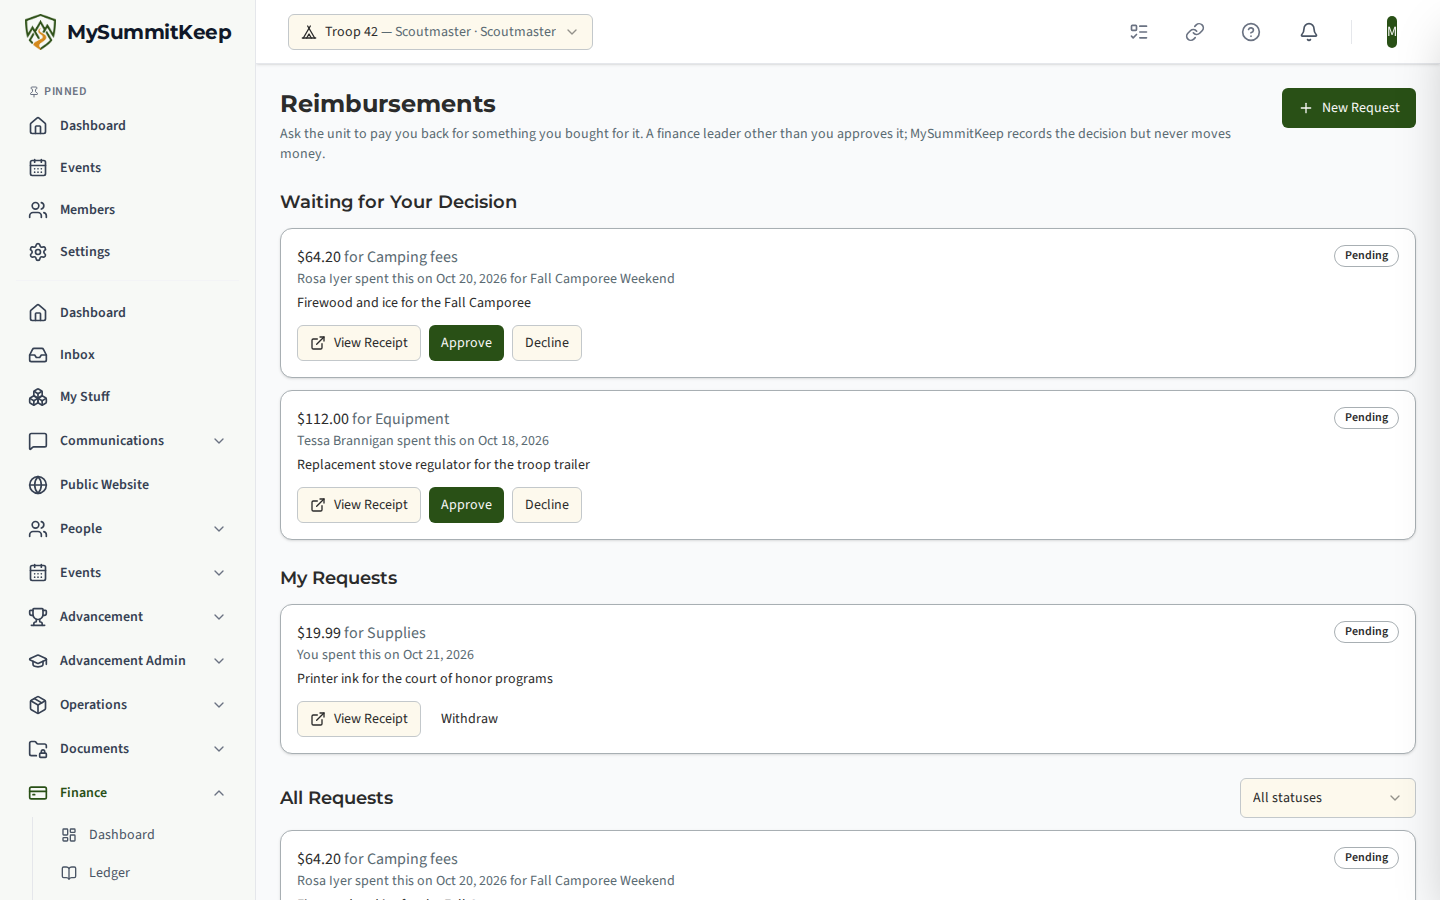This screenshot has width=1440, height=900.
Task: Approve Rosa Iyer's $64.20 camping fees request
Action: pyautogui.click(x=466, y=343)
